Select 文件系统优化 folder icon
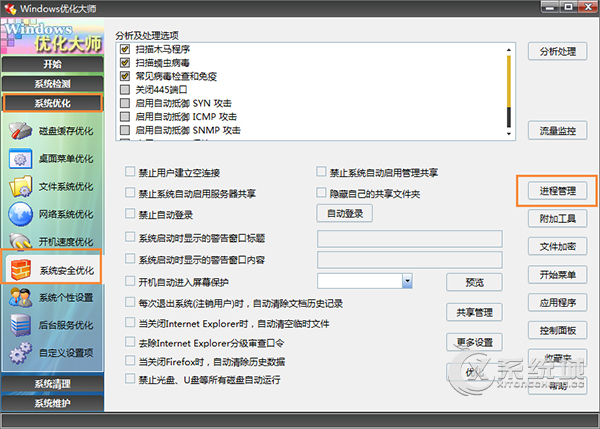This screenshot has height=429, width=600. 20,186
